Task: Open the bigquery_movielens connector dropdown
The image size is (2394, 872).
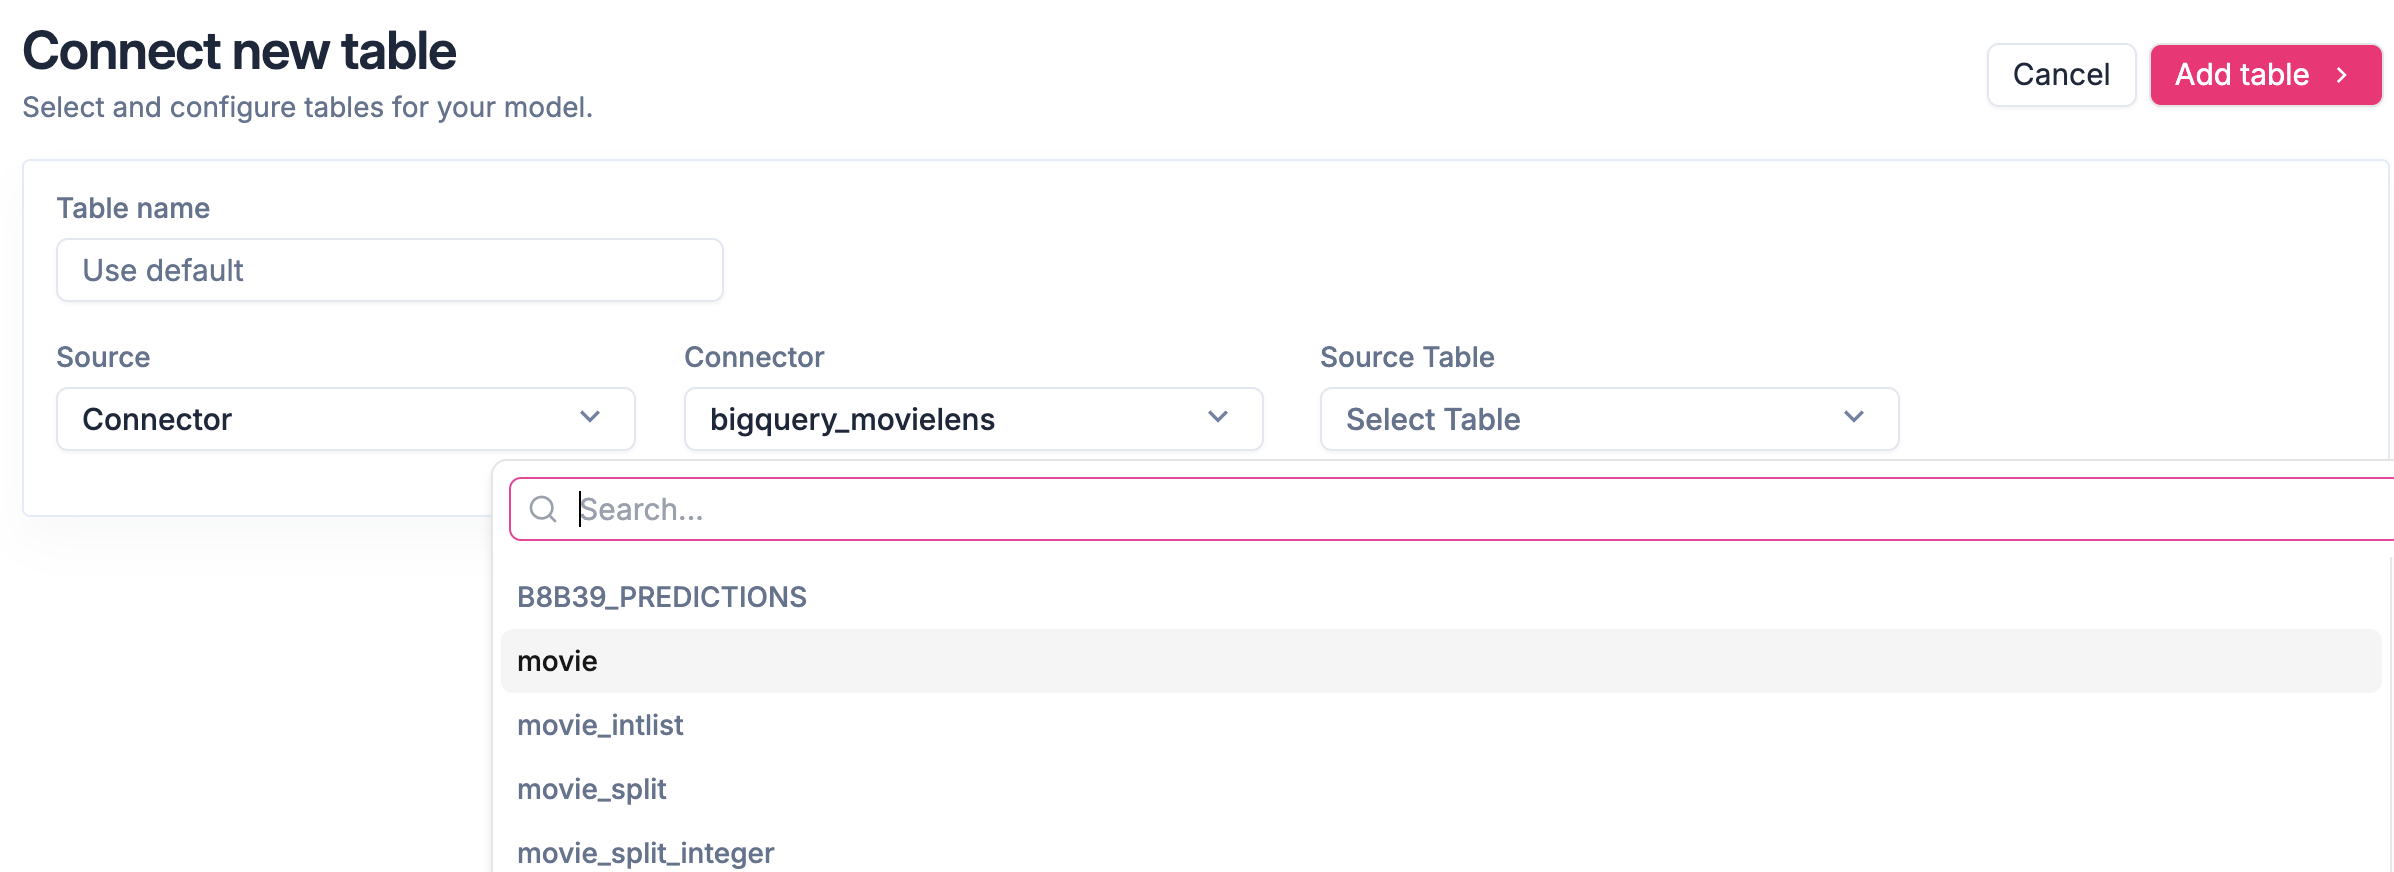Action: click(973, 419)
